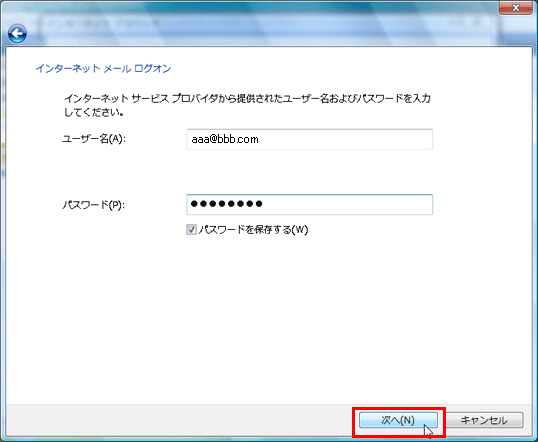Close the wizard with the red X
Screen dimensions: 538x442
coord(515,8)
